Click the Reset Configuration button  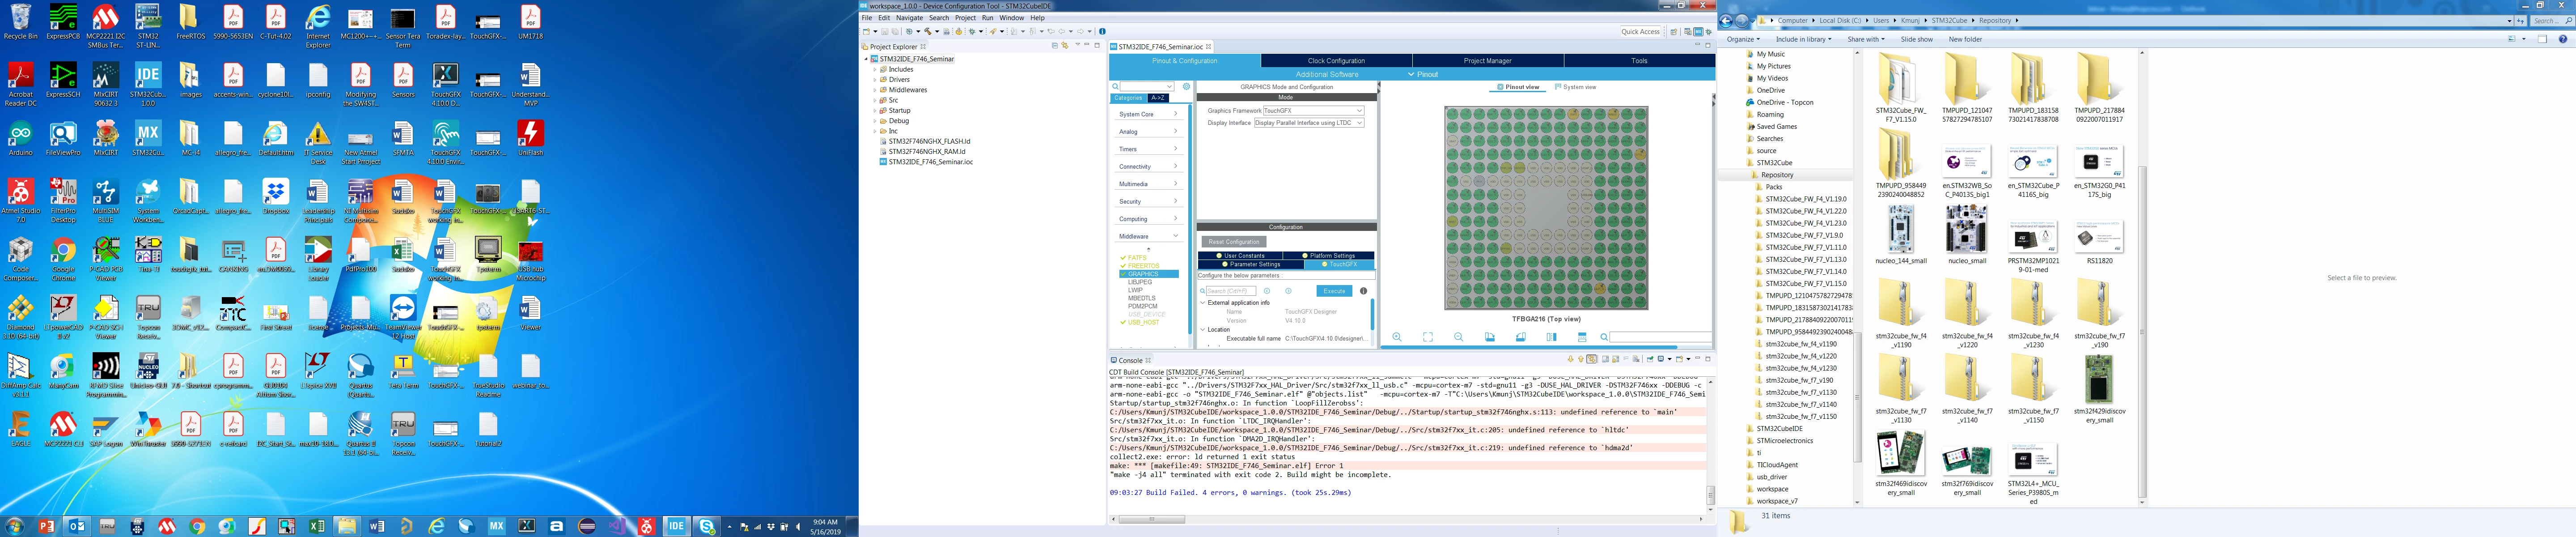[x=1234, y=242]
